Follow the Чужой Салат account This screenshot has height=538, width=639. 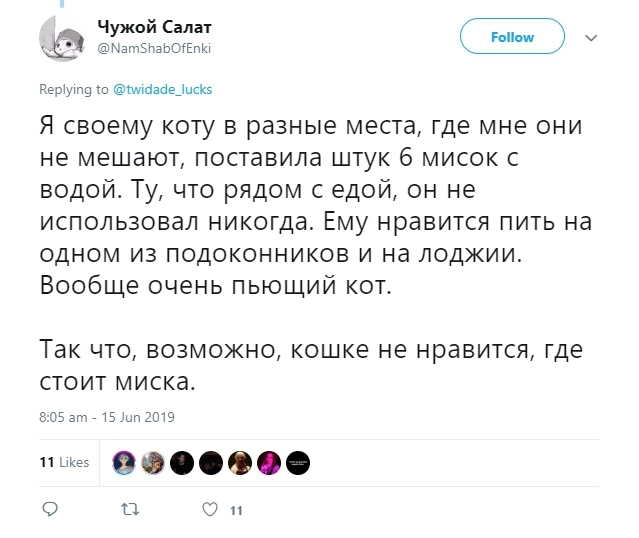coord(512,37)
